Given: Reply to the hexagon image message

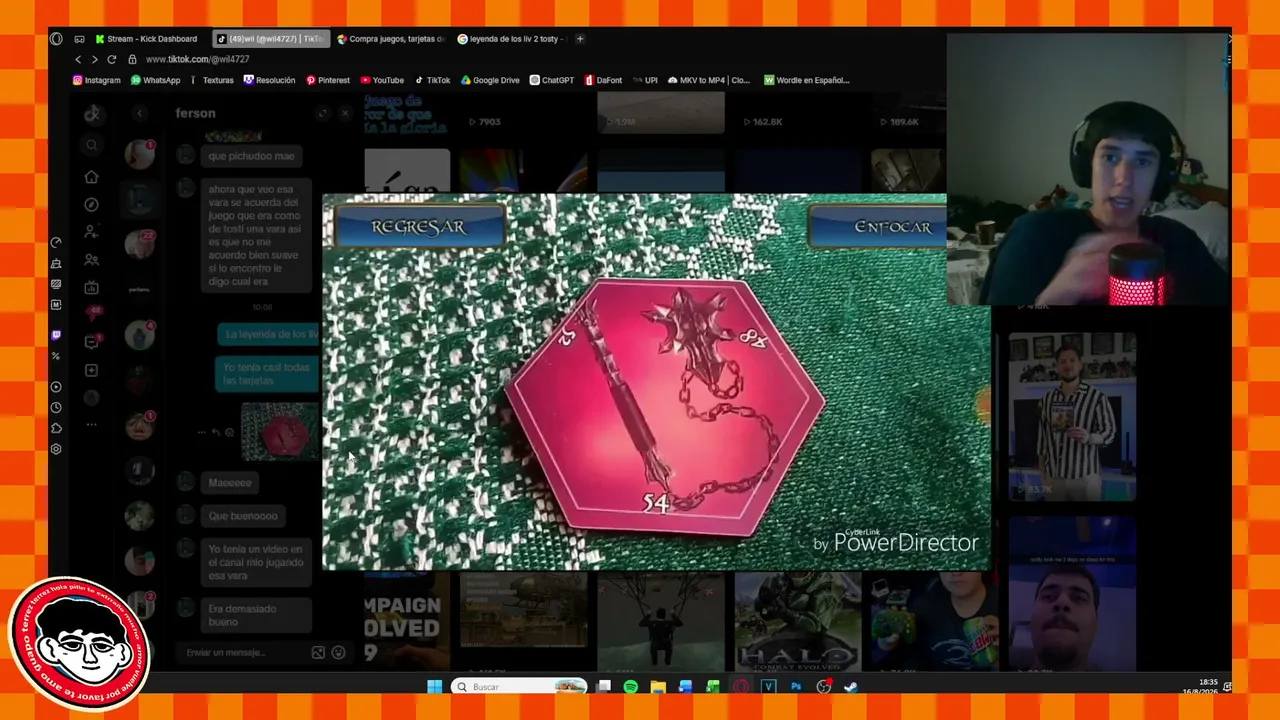Looking at the screenshot, I should pos(215,433).
